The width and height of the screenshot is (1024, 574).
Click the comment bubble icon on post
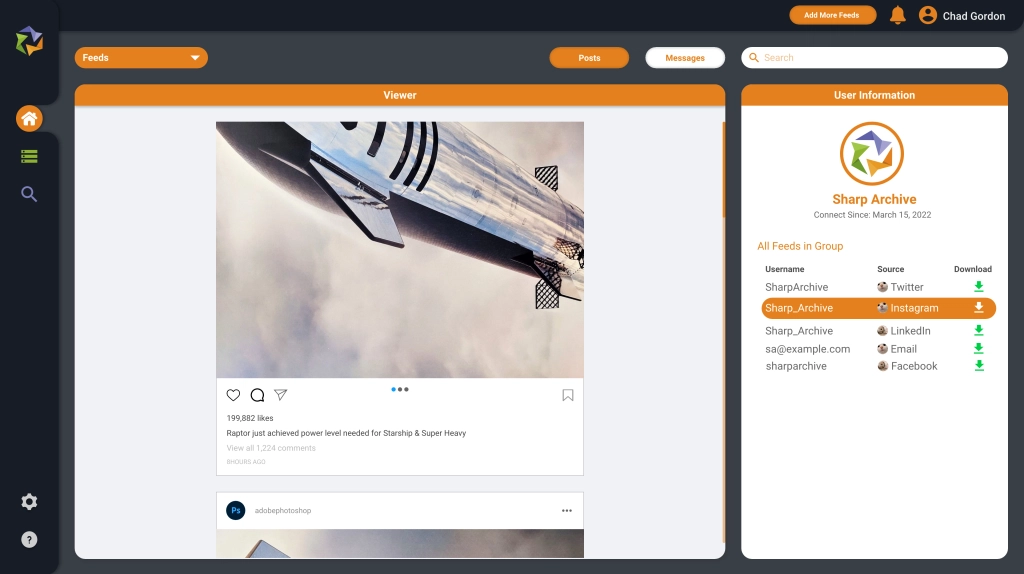tap(257, 395)
